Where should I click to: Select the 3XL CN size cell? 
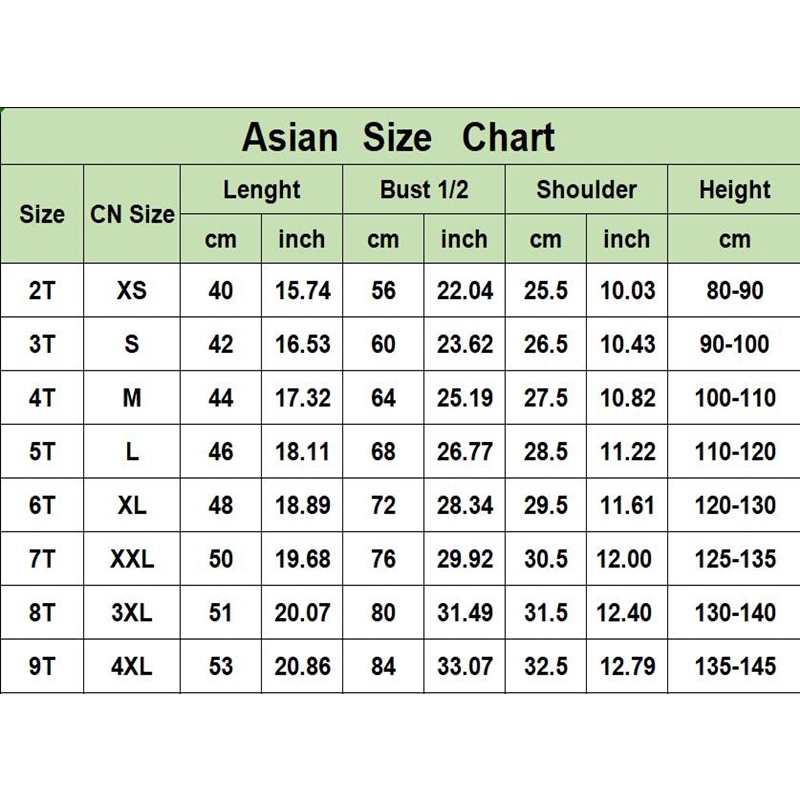pos(132,613)
